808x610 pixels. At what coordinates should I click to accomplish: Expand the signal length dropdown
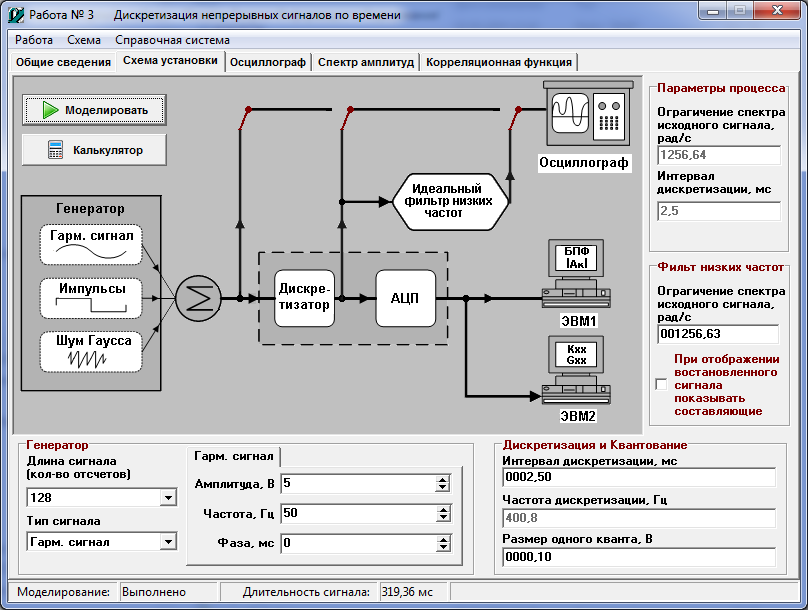click(x=166, y=498)
